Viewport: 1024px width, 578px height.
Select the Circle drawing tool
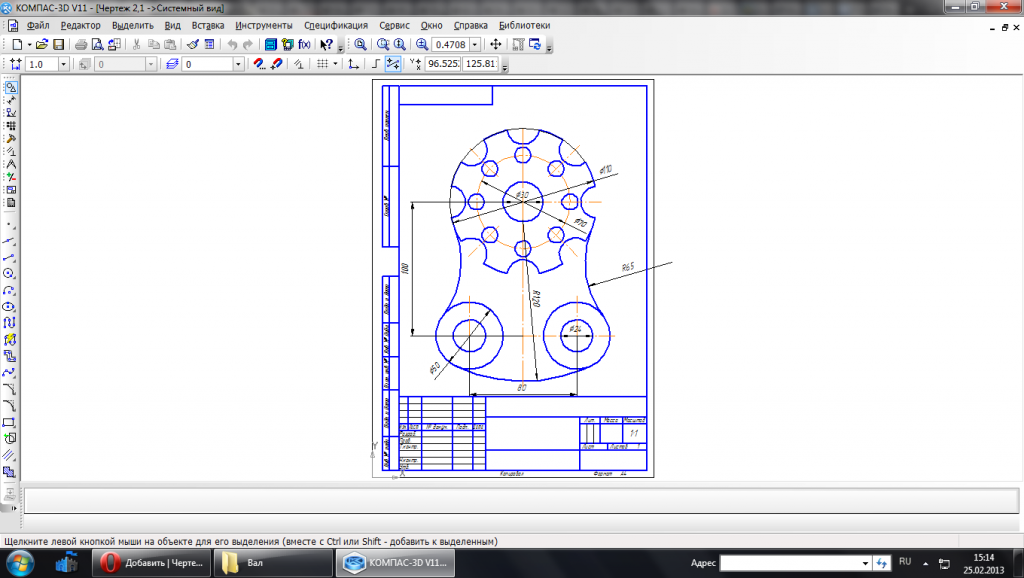pos(9,274)
